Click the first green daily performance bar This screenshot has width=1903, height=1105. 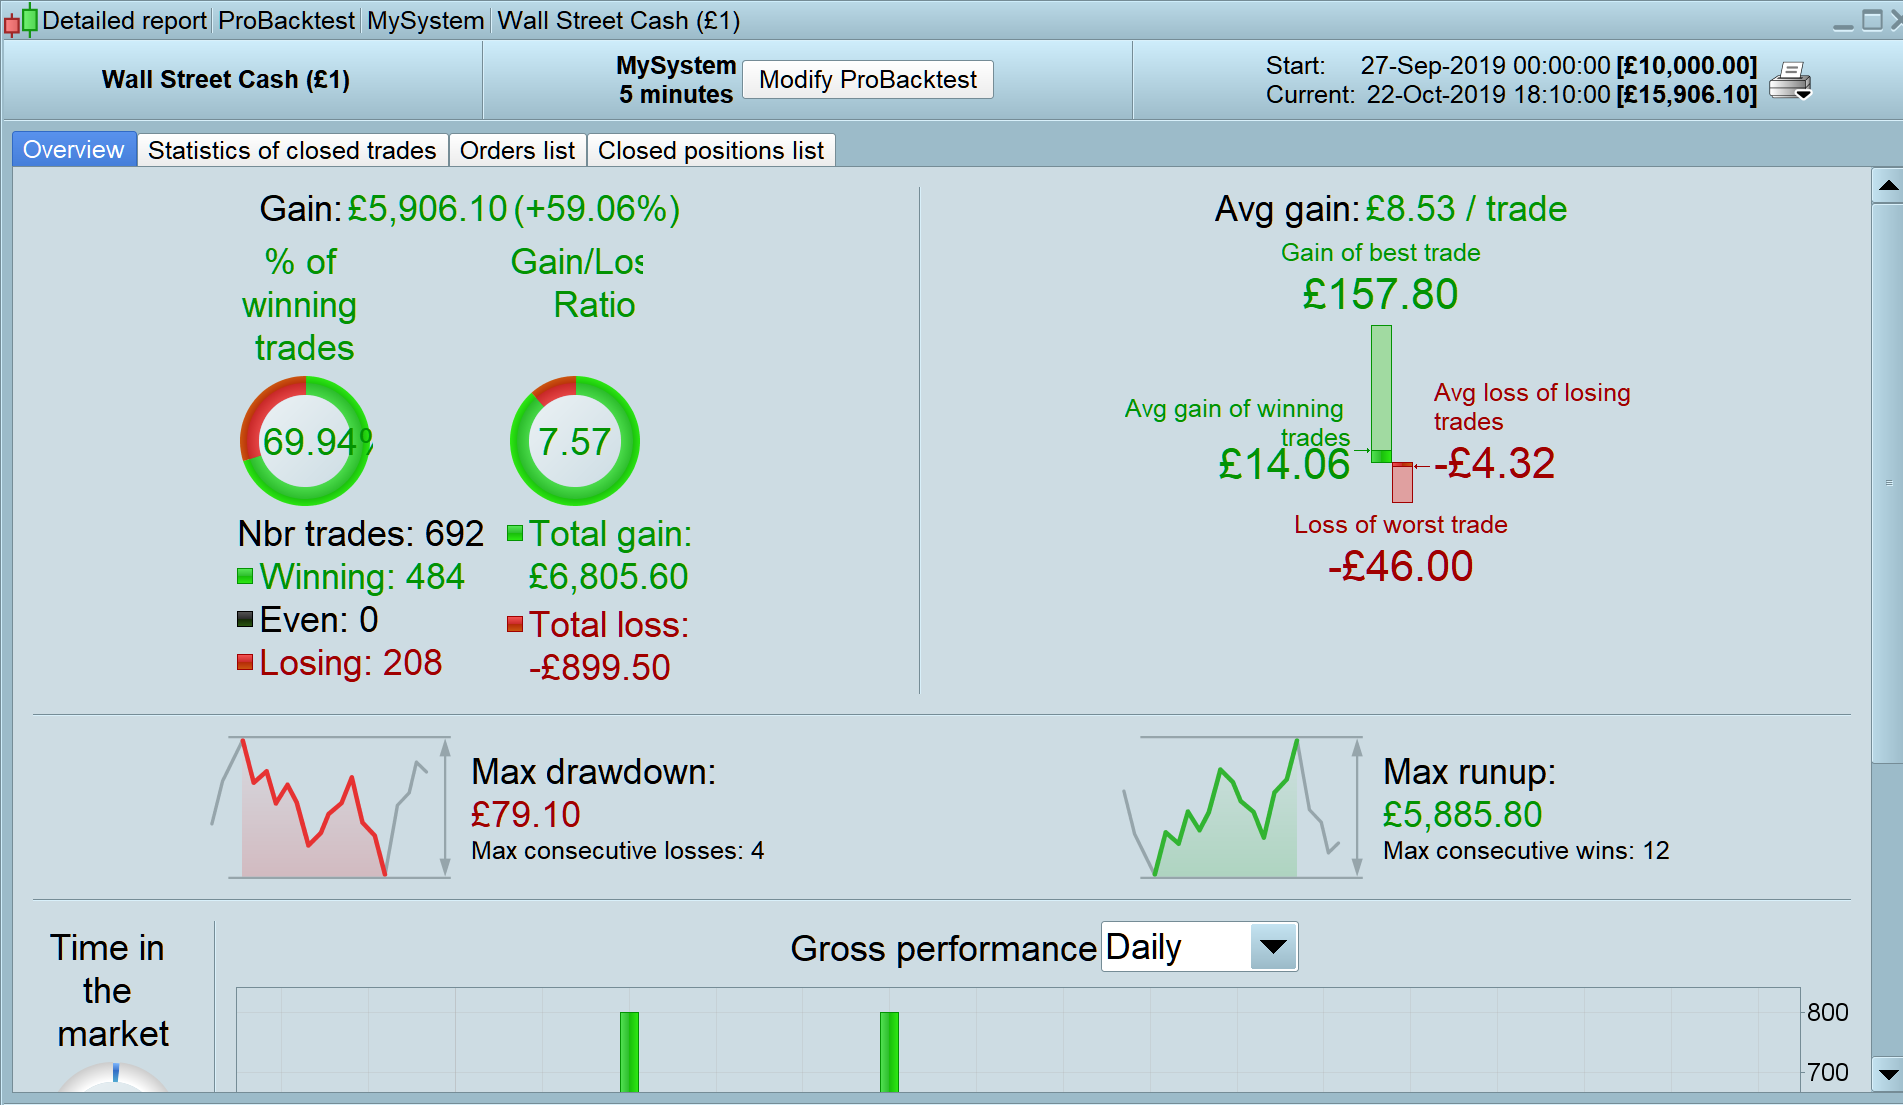pos(629,1052)
